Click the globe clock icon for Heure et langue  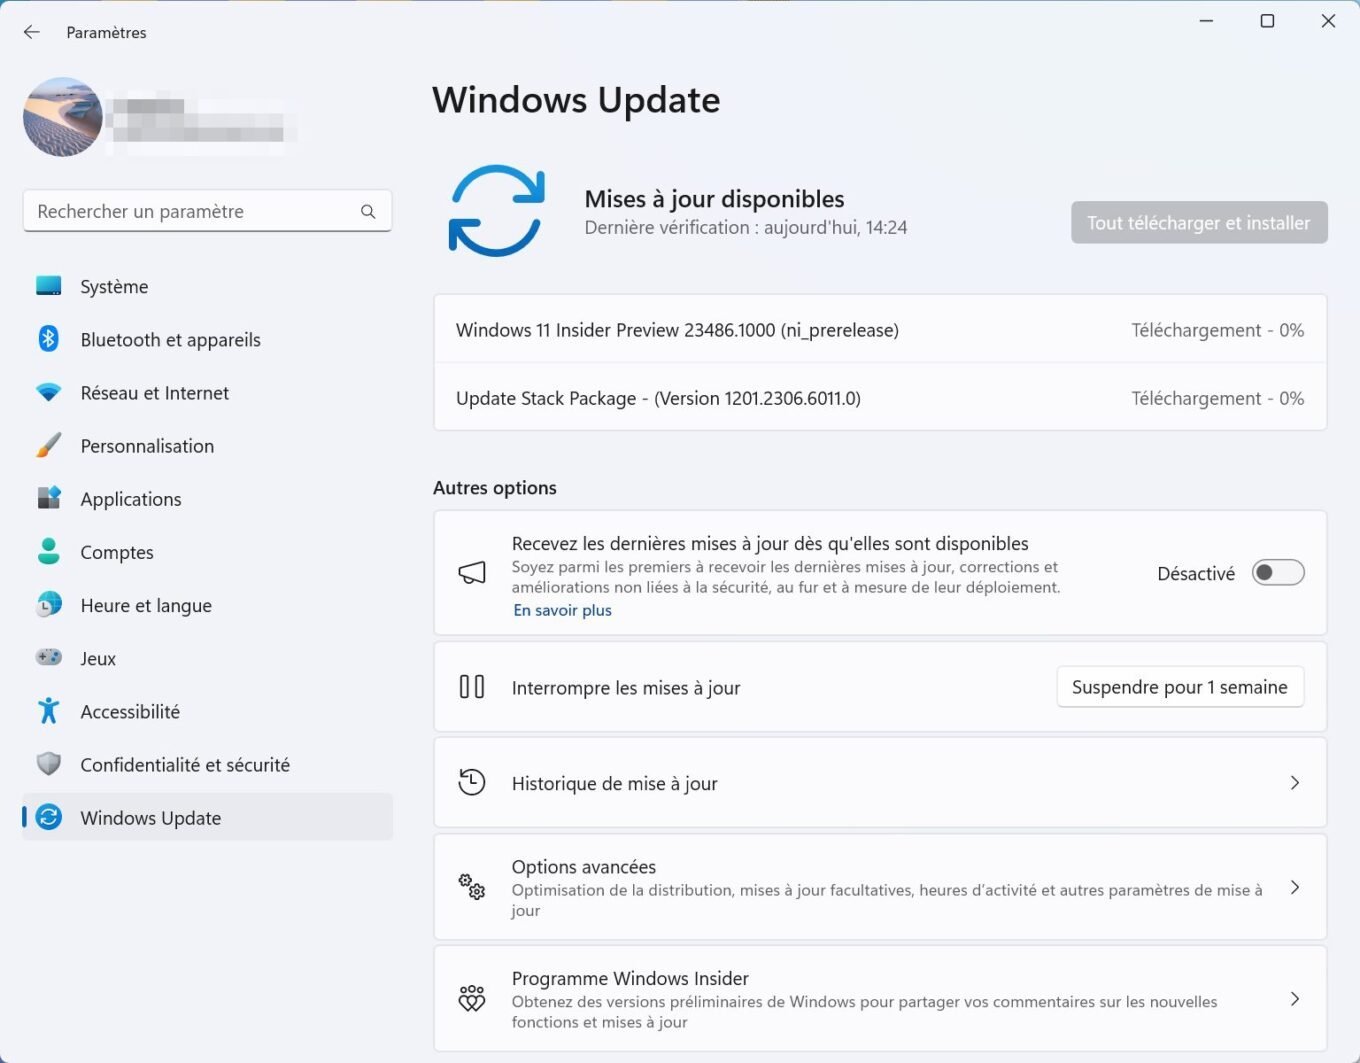click(x=48, y=604)
